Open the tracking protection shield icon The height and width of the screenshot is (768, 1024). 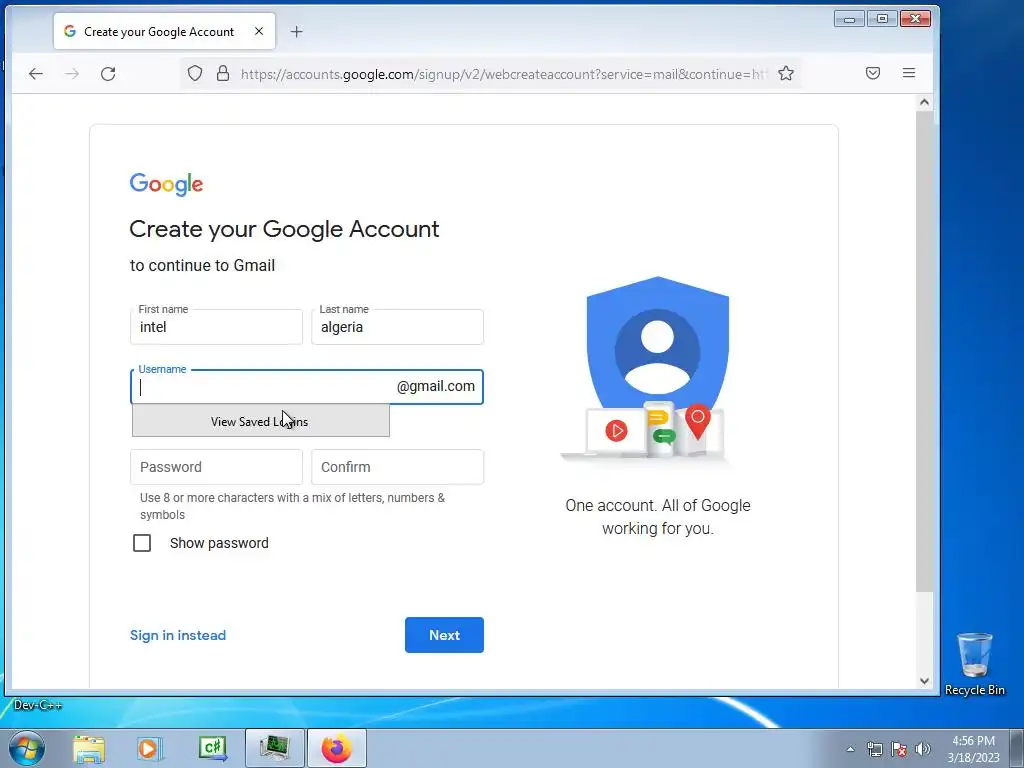(195, 73)
